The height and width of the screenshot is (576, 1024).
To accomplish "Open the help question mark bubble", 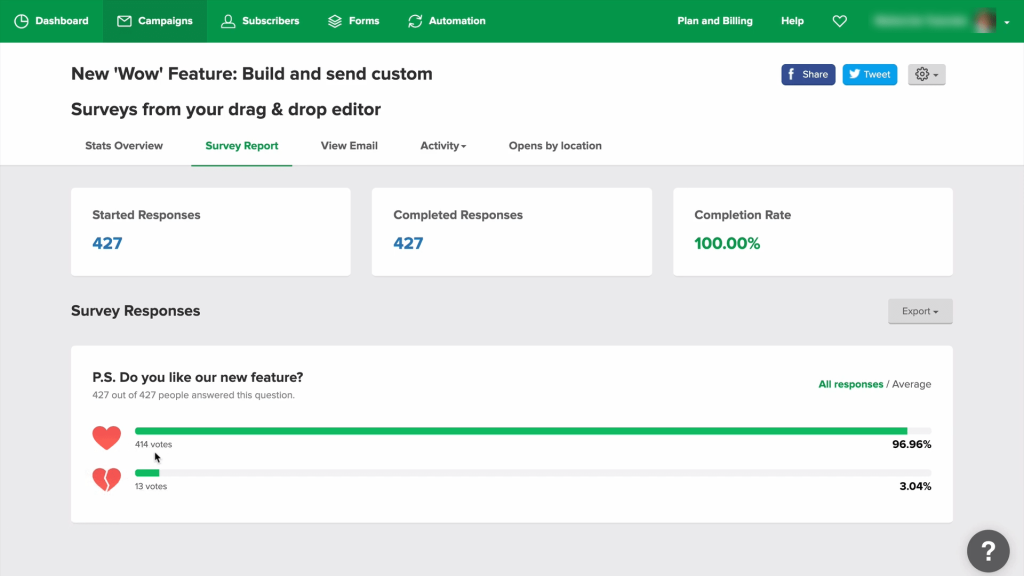I will point(987,550).
